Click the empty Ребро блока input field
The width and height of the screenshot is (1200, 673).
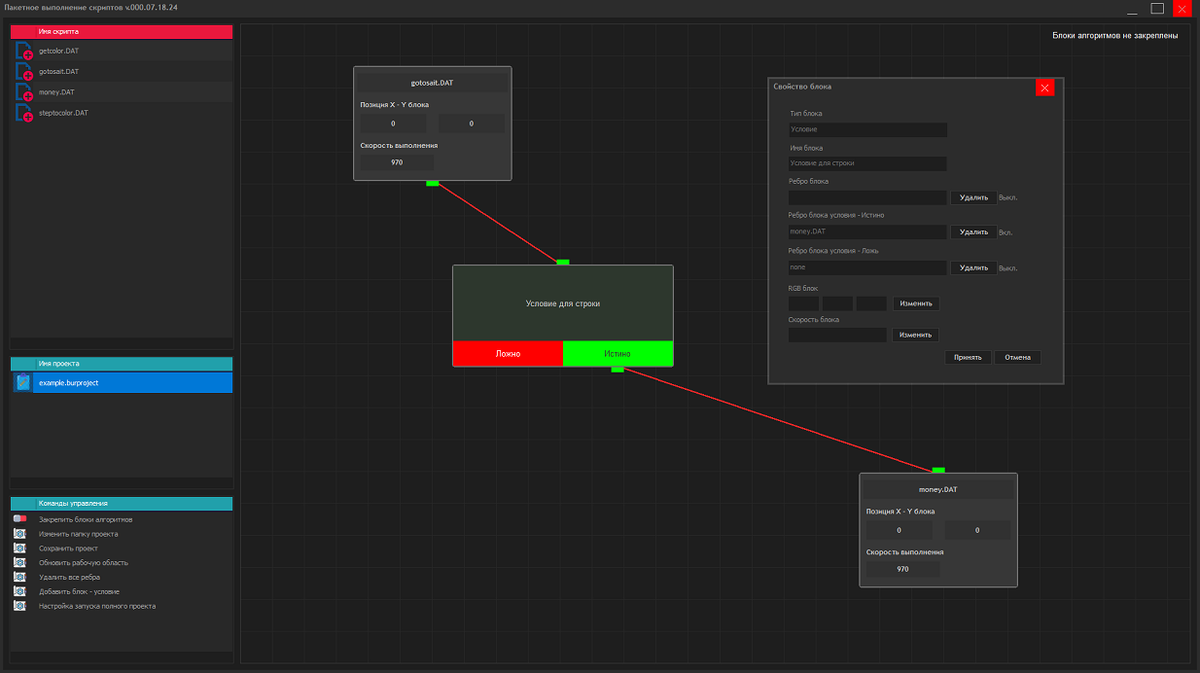[x=867, y=198]
